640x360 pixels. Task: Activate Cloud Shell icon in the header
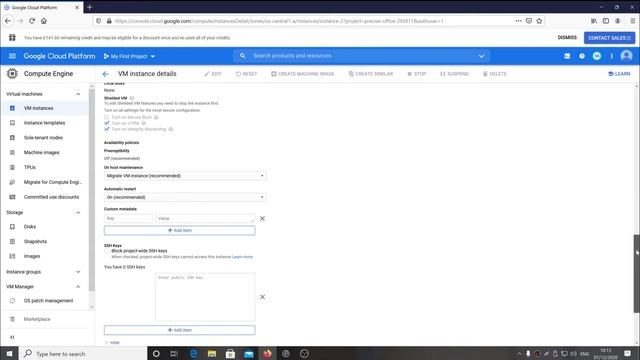[567, 56]
